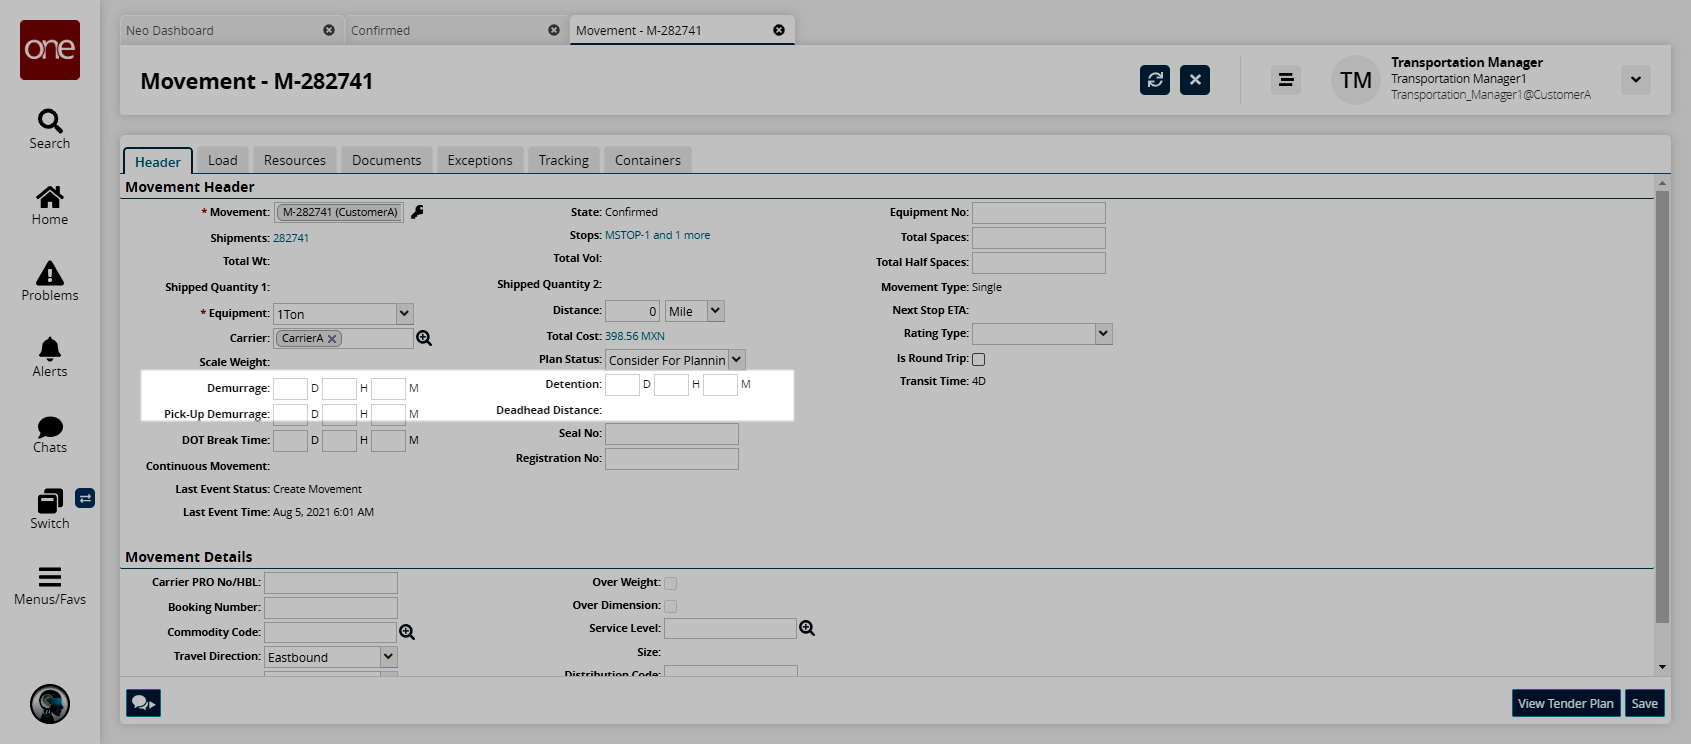The height and width of the screenshot is (744, 1691).
Task: Expand the Rating Type dropdown
Action: 1103,334
